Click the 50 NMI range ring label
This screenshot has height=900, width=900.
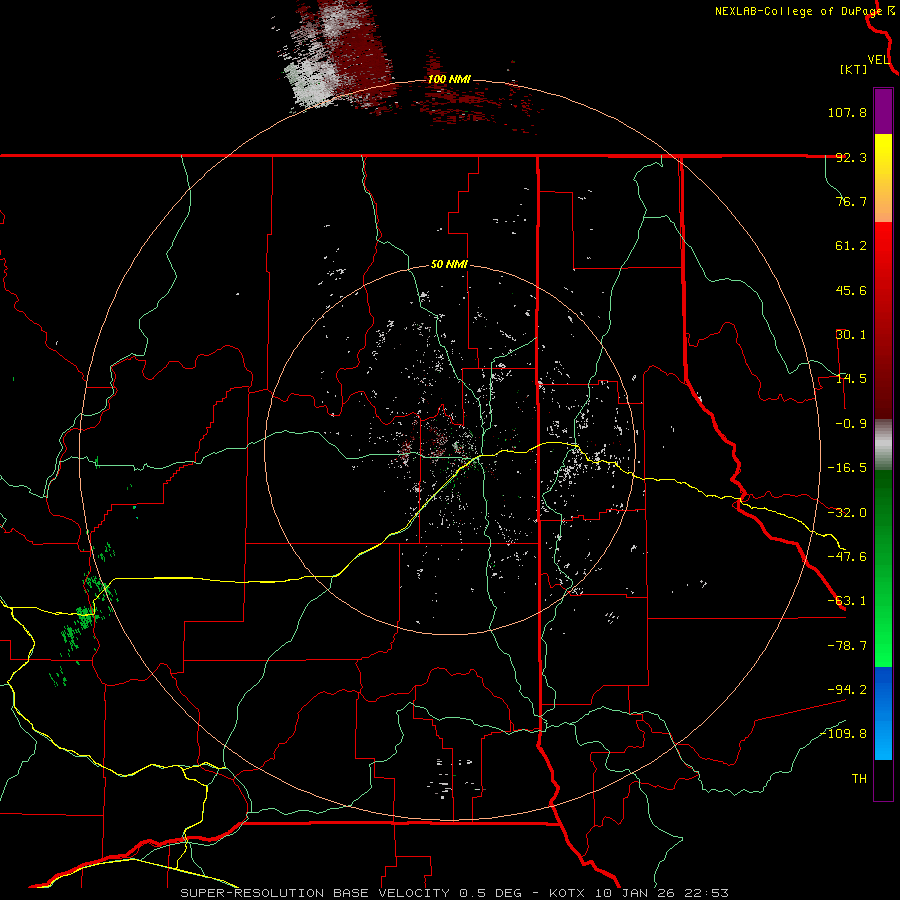tap(449, 265)
